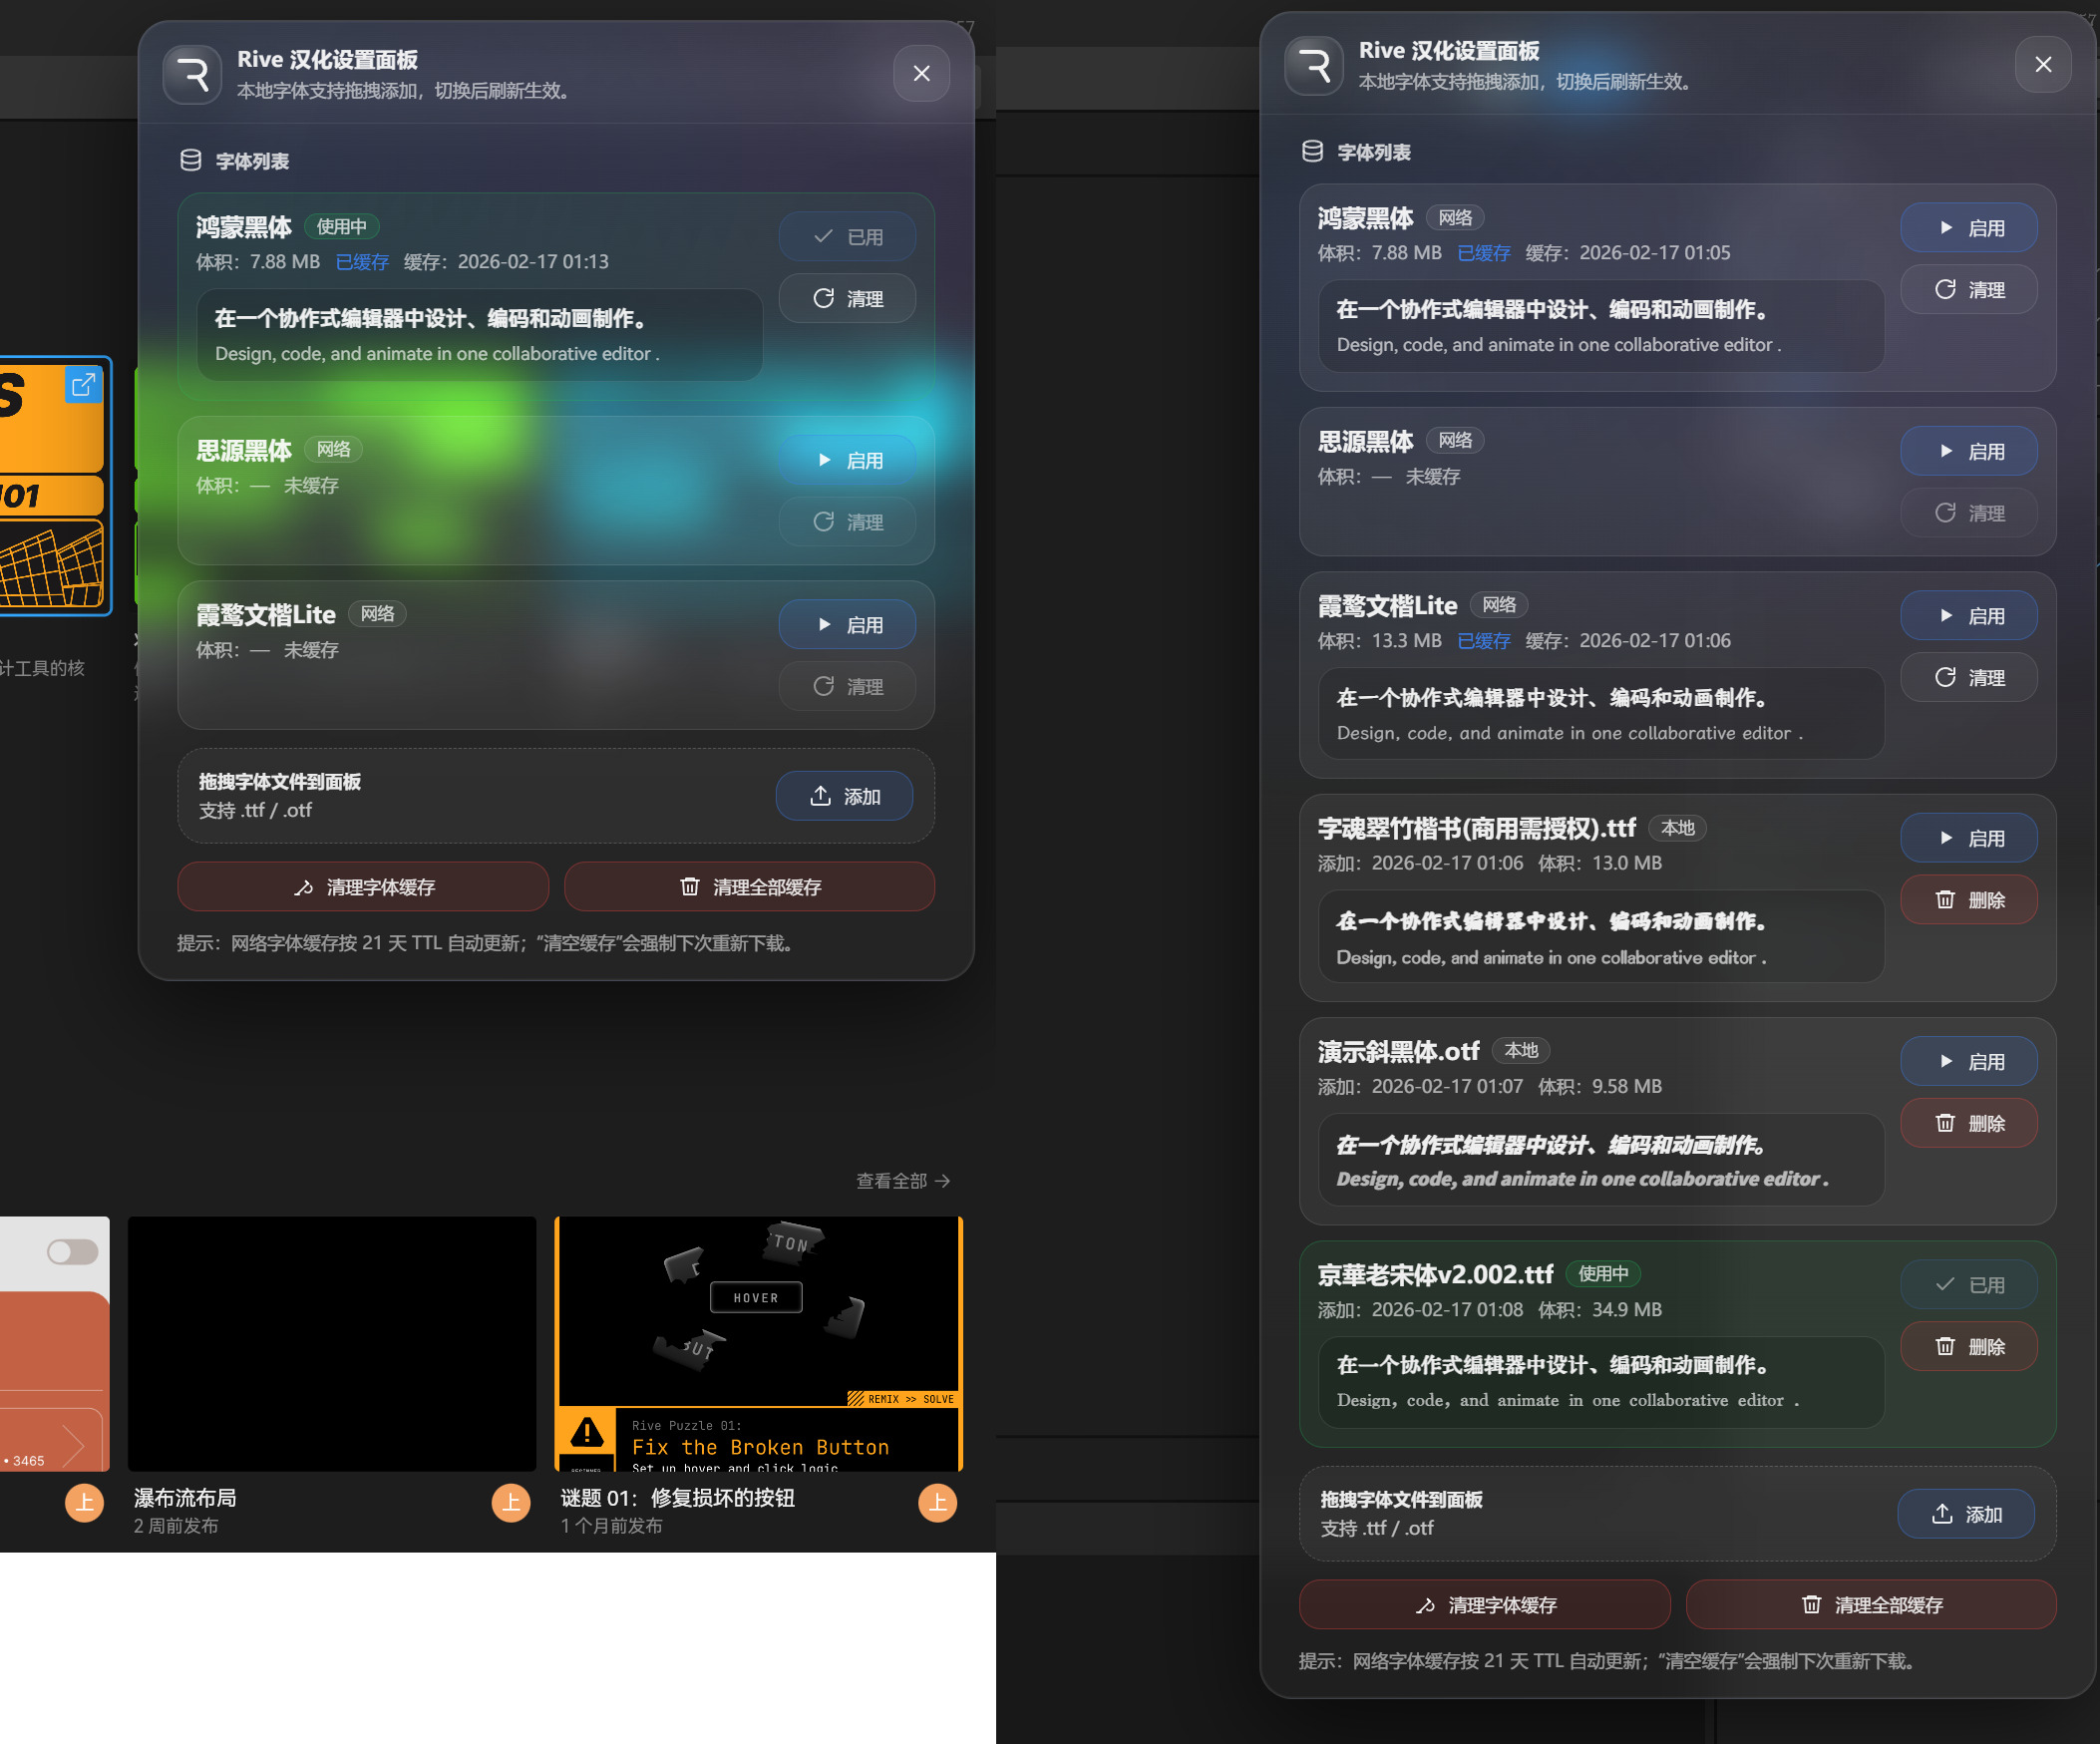This screenshot has height=1744, width=2100.
Task: Click the Rive logo in right panel header
Action: tap(1313, 65)
